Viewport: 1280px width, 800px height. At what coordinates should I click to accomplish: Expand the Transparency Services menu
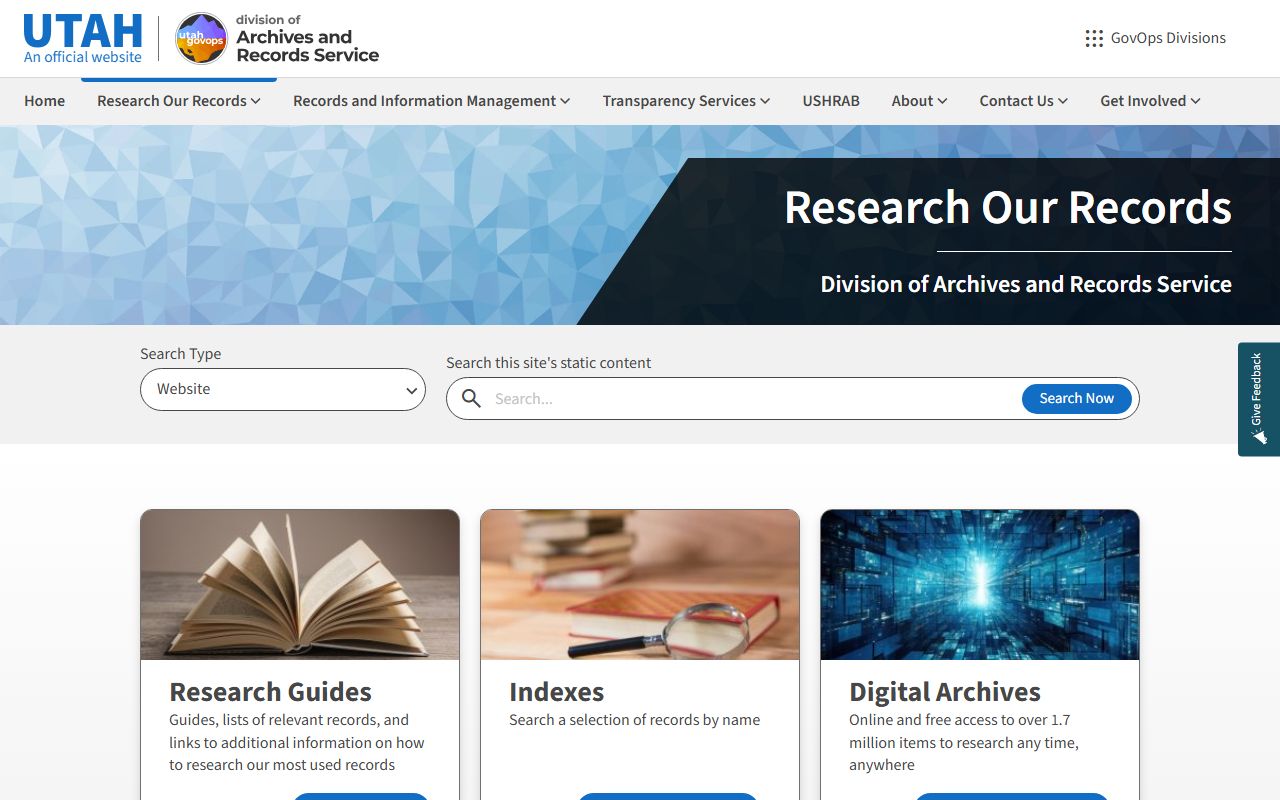pyautogui.click(x=686, y=101)
